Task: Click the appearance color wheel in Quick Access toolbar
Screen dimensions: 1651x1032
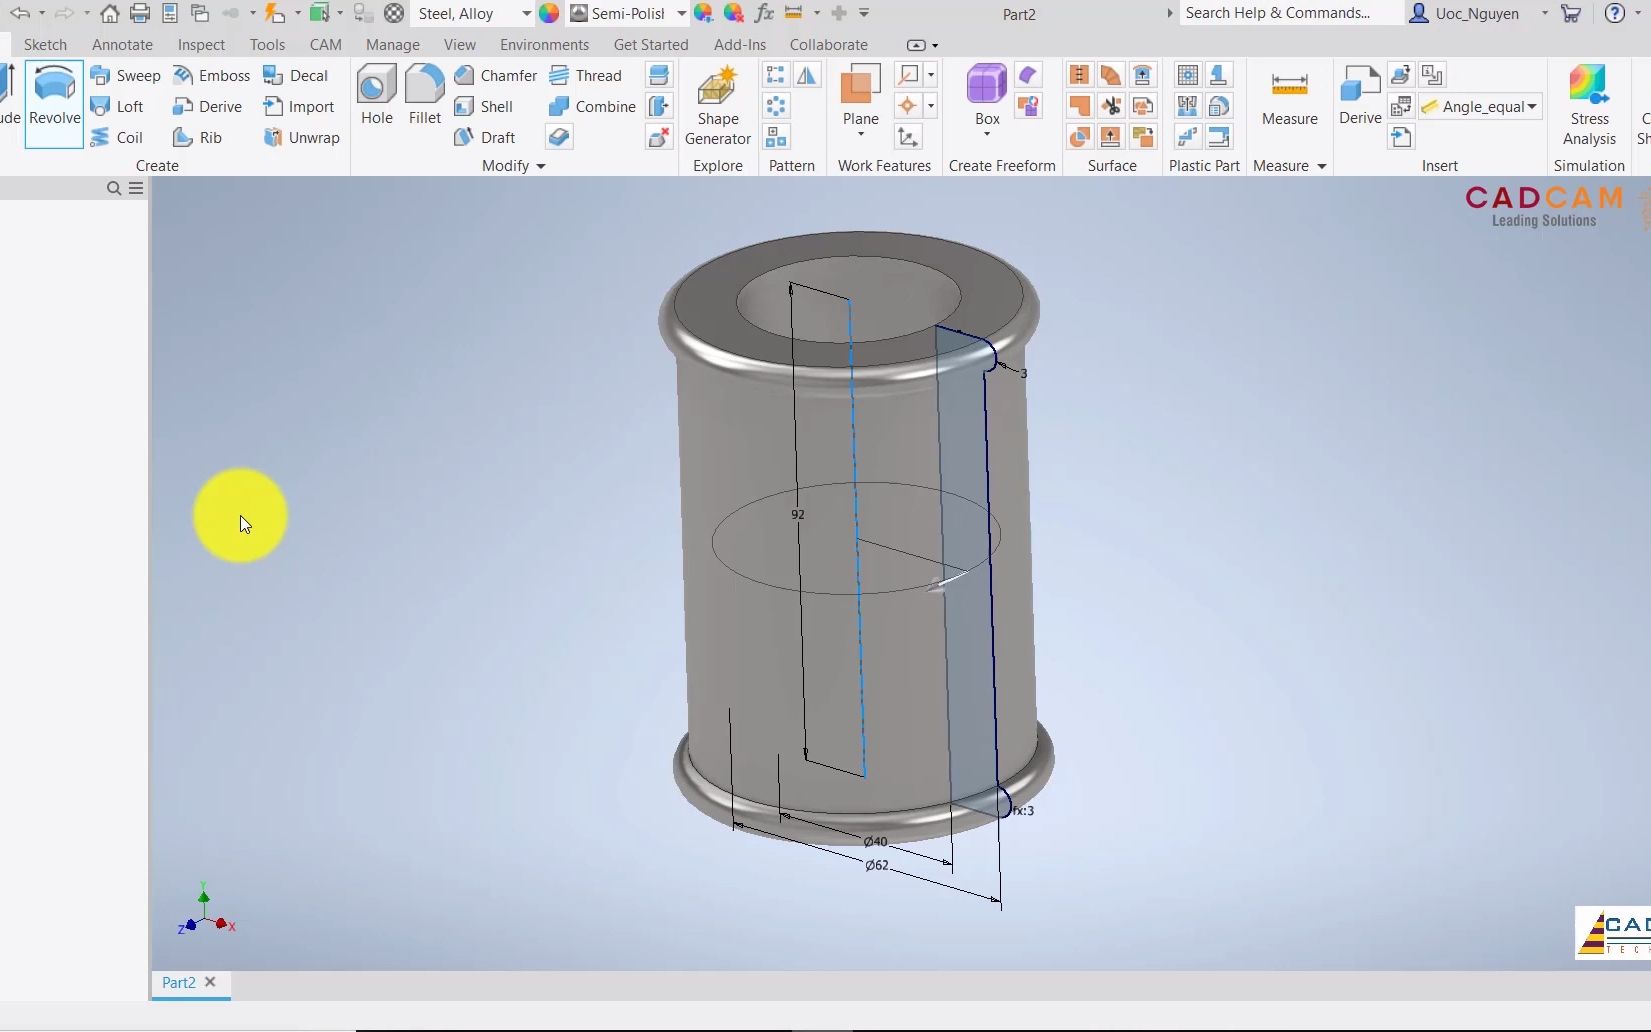Action: pyautogui.click(x=548, y=13)
